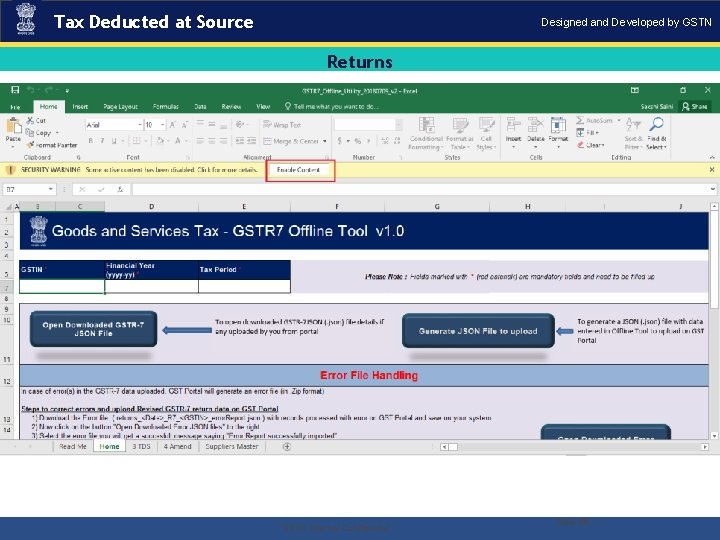Click the Cut scissors icon
This screenshot has height=540, width=720.
pyautogui.click(x=30, y=120)
